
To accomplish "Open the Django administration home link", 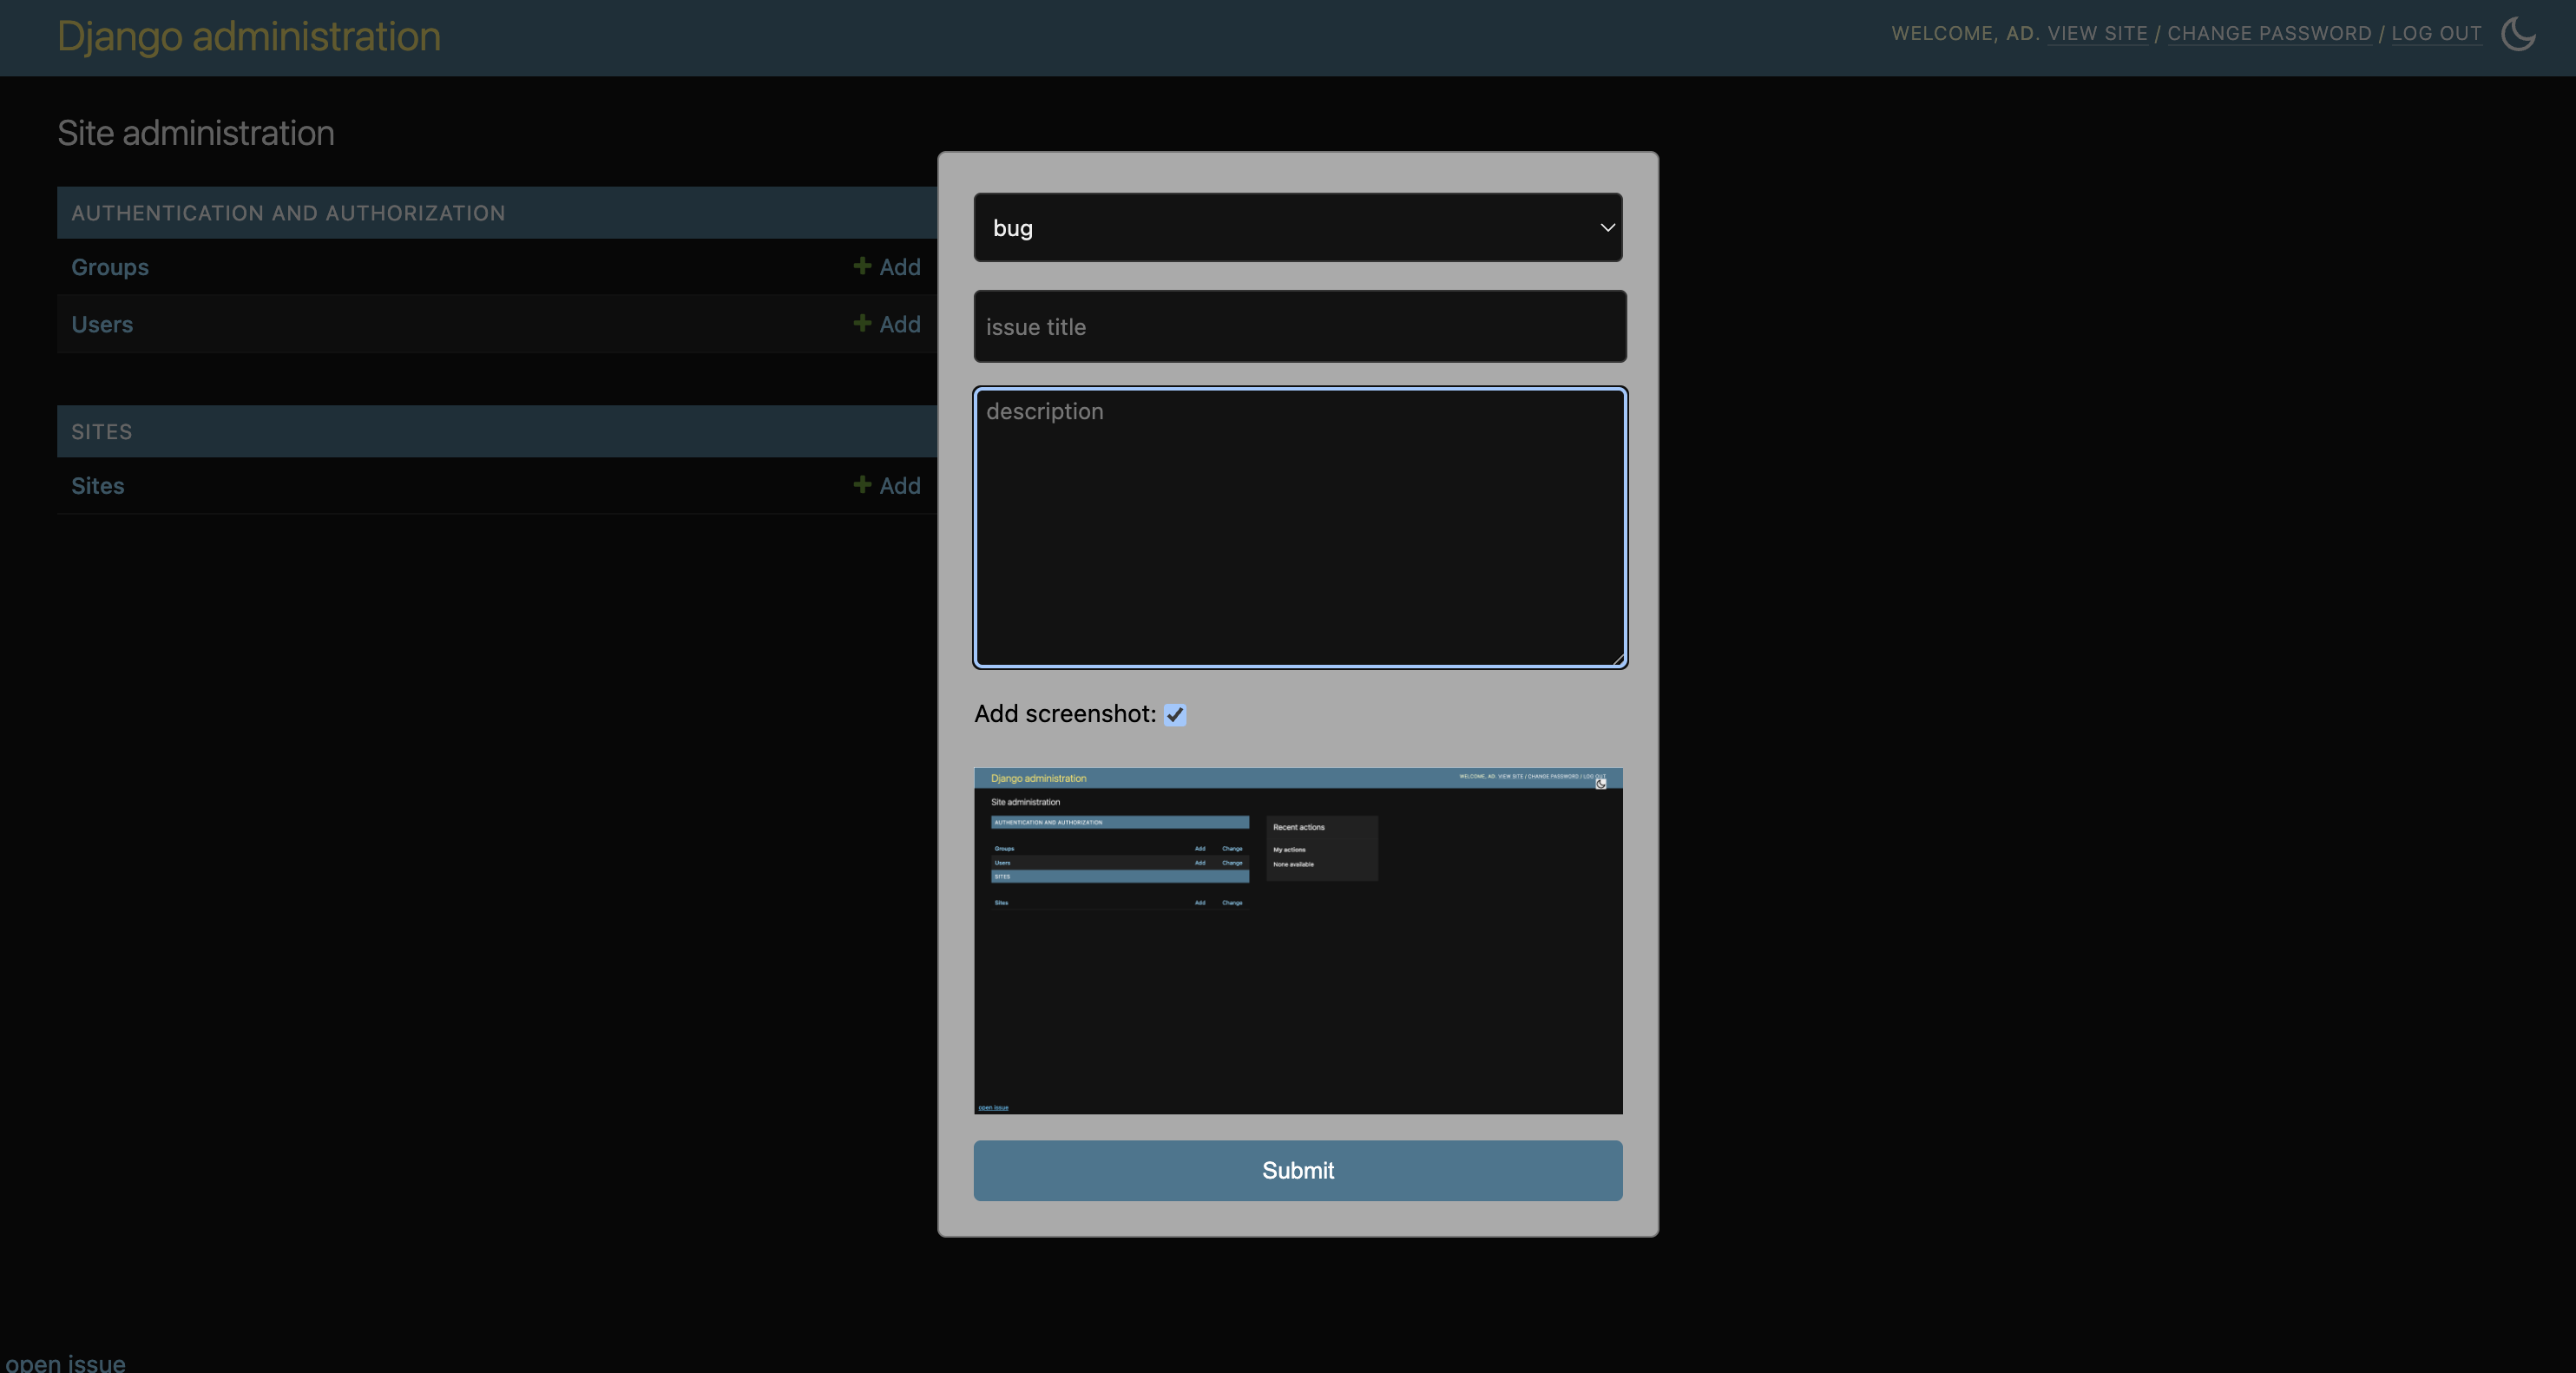I will [x=249, y=36].
